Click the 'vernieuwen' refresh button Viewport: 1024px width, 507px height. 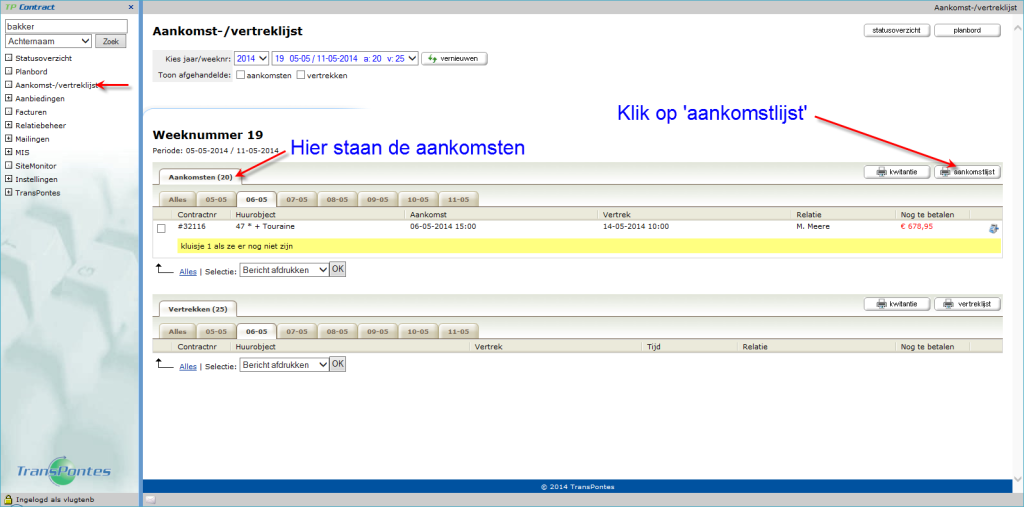pyautogui.click(x=454, y=59)
